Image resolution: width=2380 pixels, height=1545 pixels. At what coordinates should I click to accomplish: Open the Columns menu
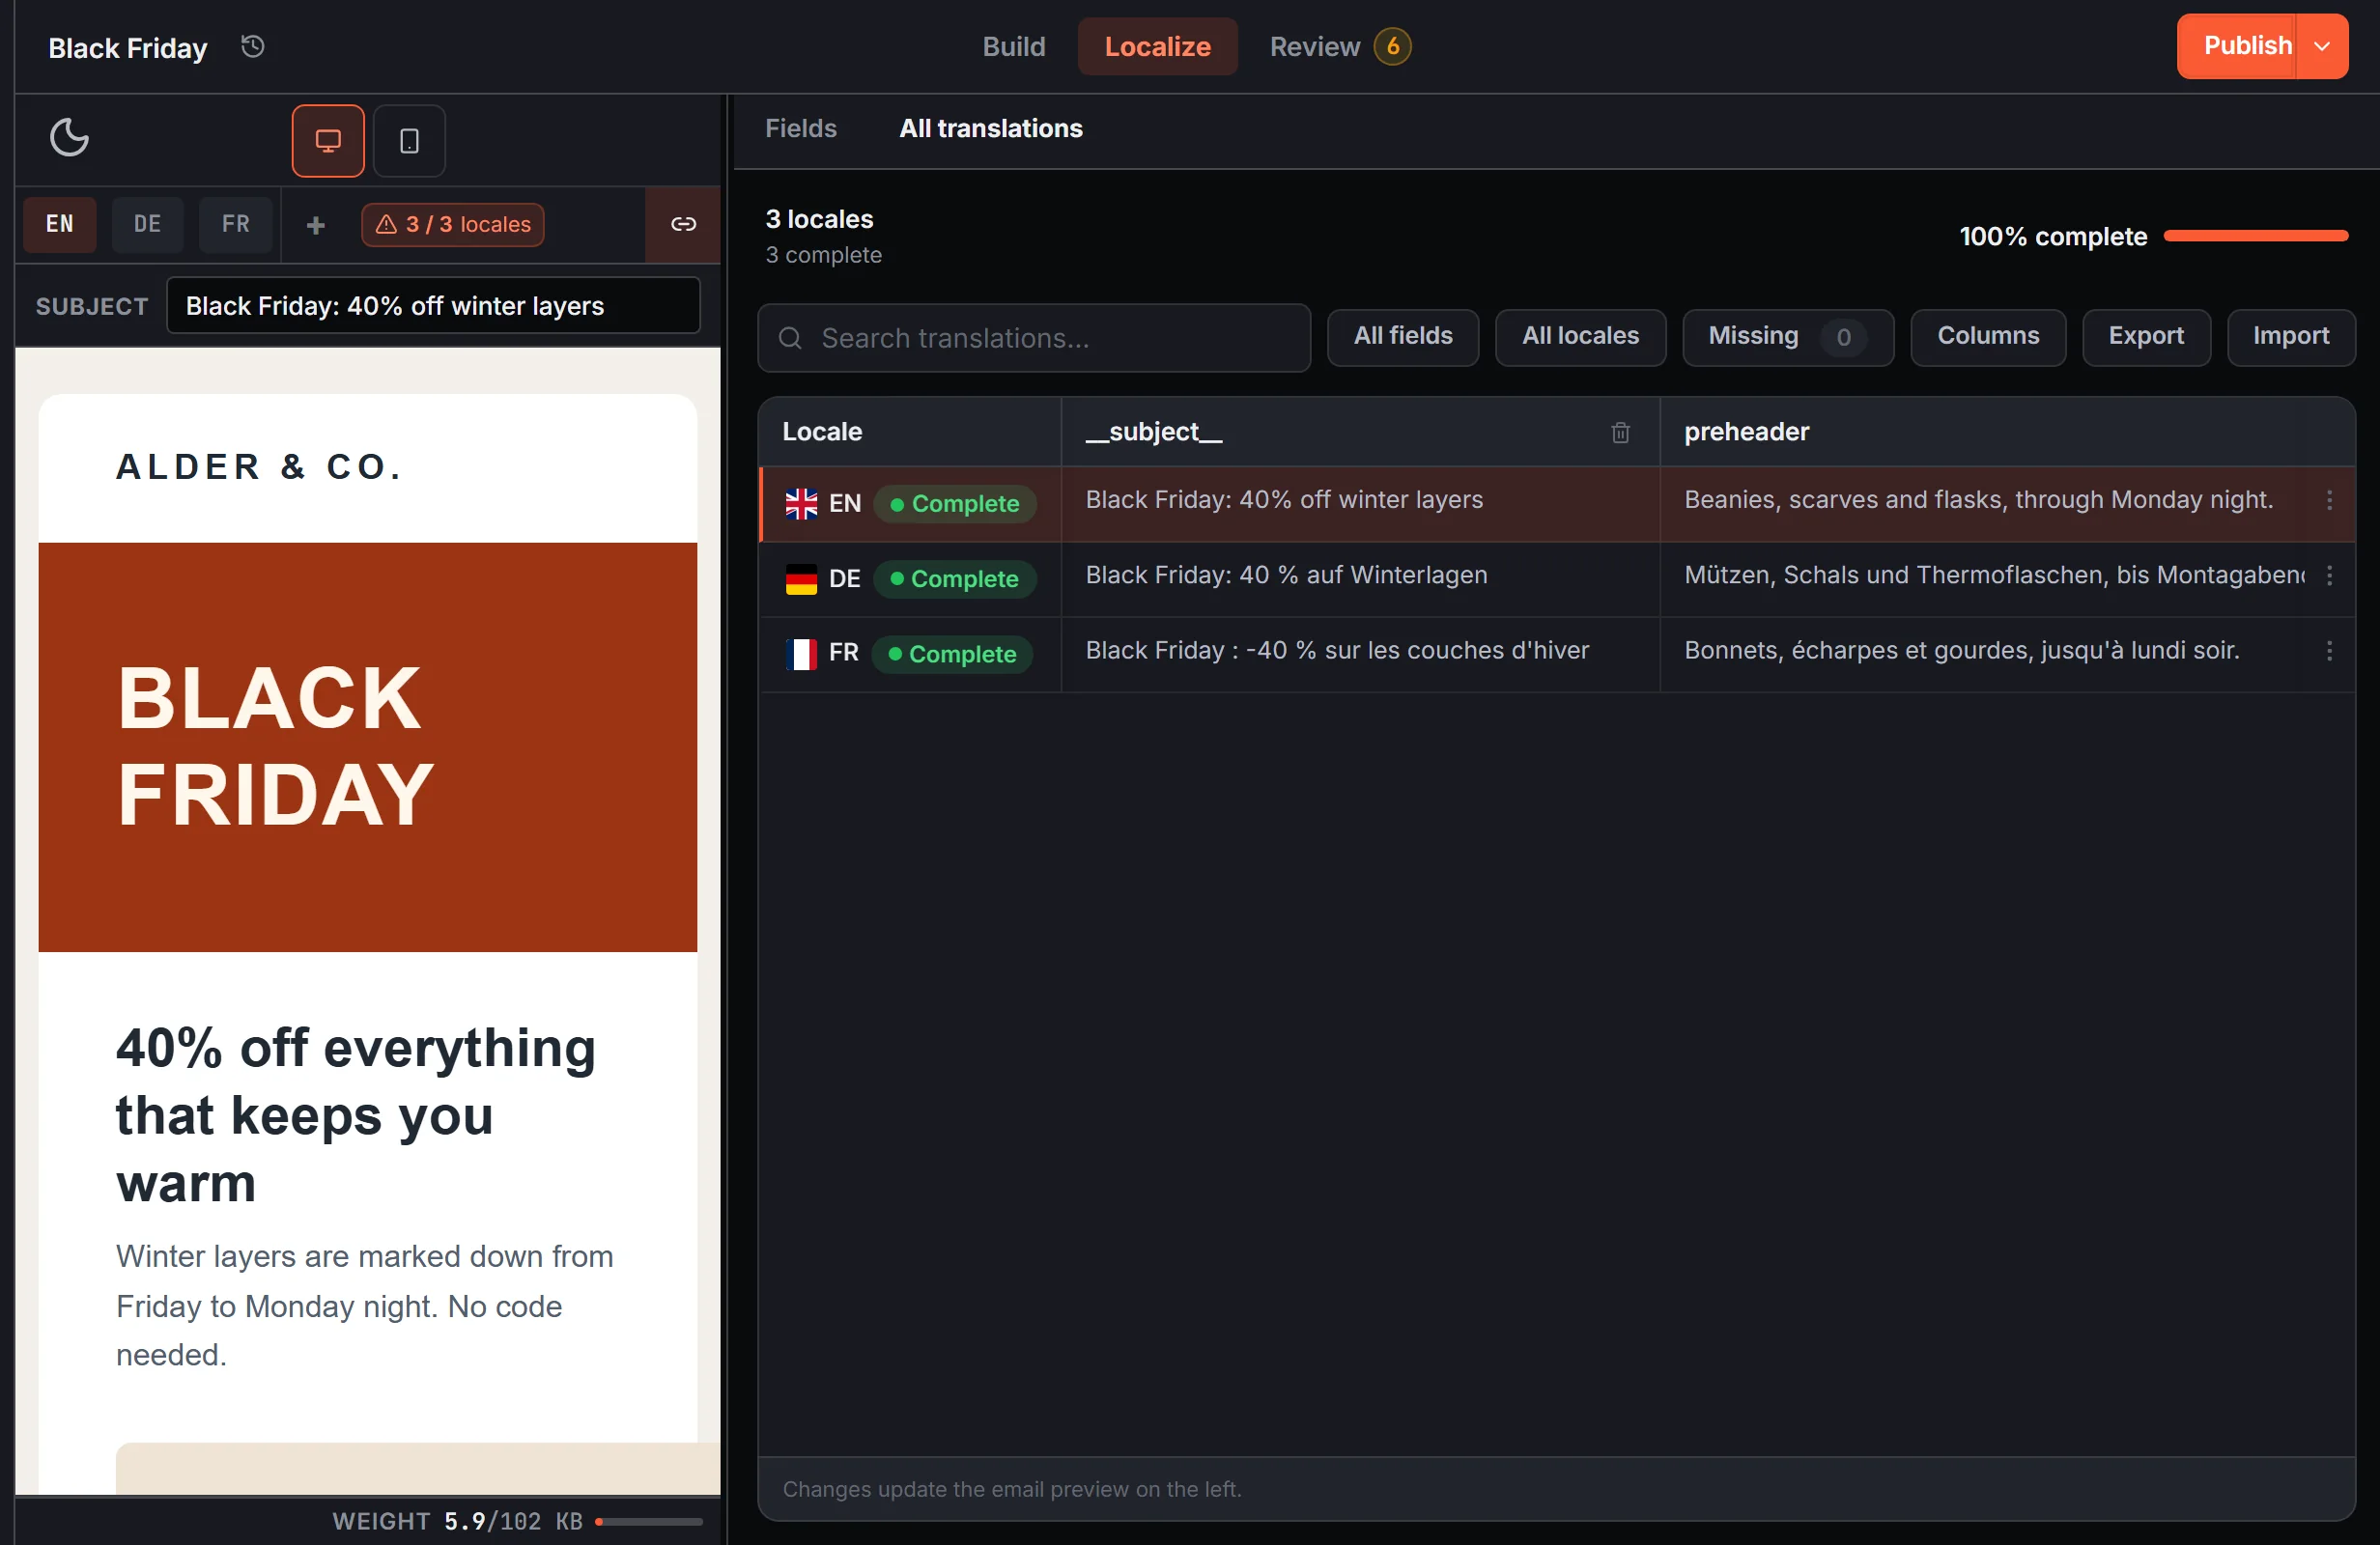point(1987,337)
